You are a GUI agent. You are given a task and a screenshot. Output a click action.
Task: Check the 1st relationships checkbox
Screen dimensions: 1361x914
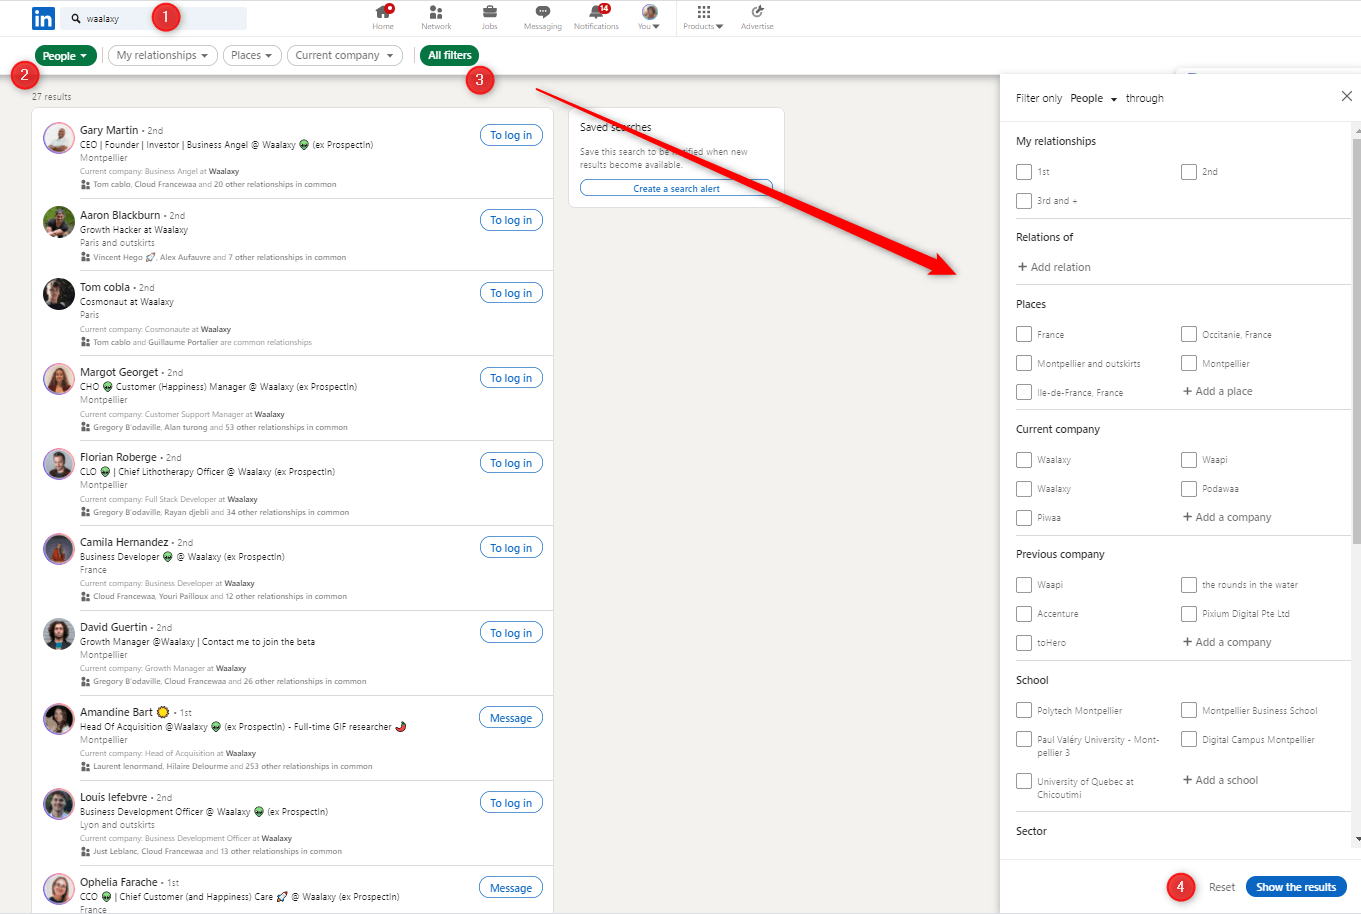pyautogui.click(x=1024, y=172)
